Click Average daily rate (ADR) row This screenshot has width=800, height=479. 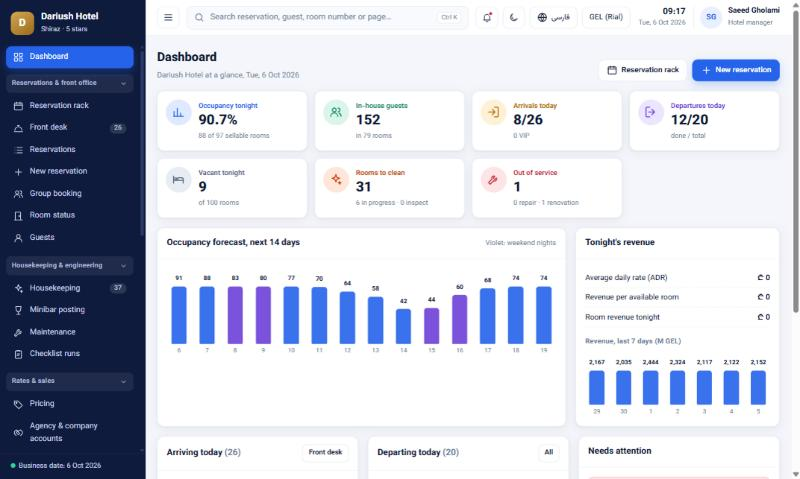click(x=678, y=278)
